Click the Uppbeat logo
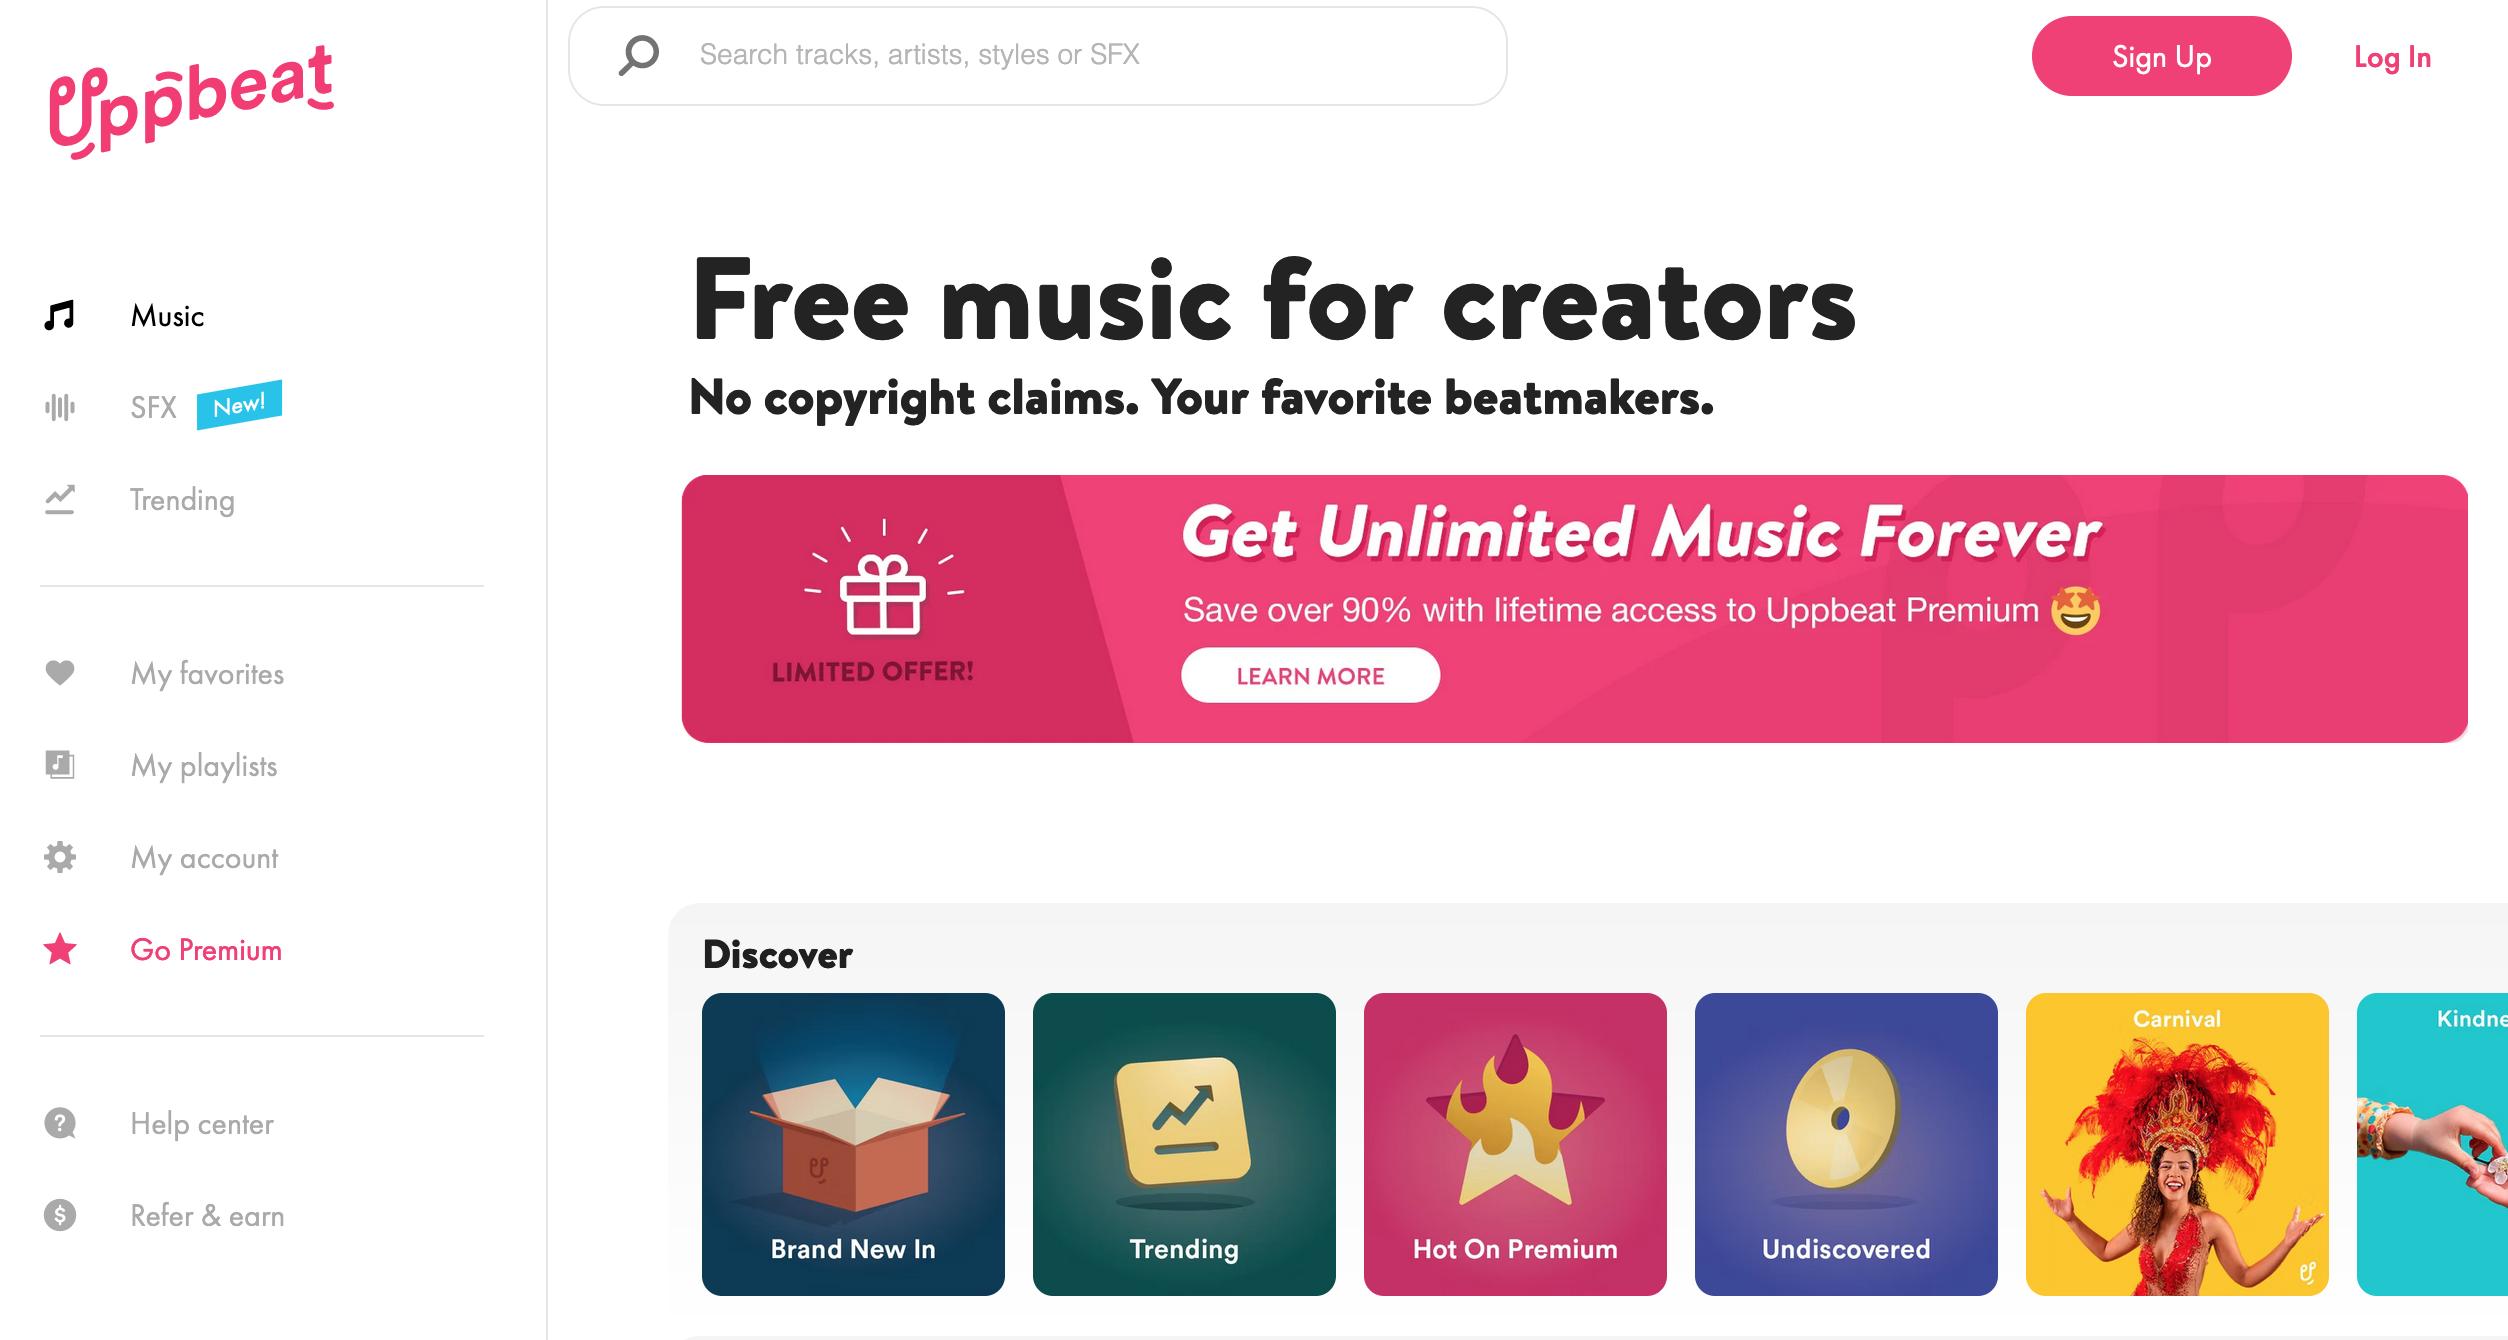 point(191,102)
